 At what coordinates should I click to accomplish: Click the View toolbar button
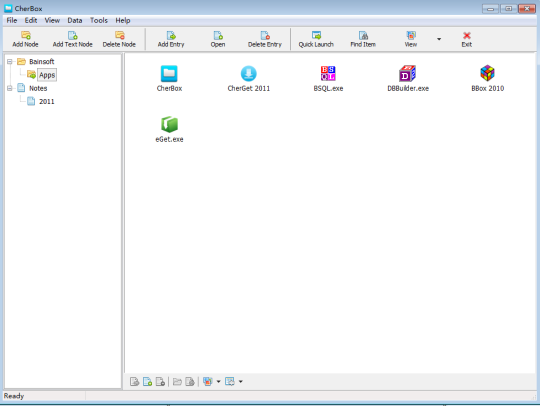(411, 39)
